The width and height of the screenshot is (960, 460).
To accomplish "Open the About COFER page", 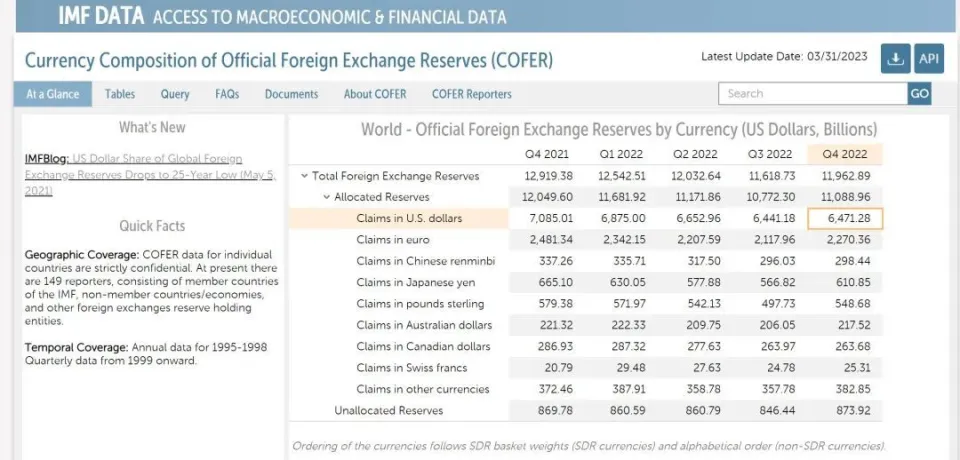I will 375,94.
